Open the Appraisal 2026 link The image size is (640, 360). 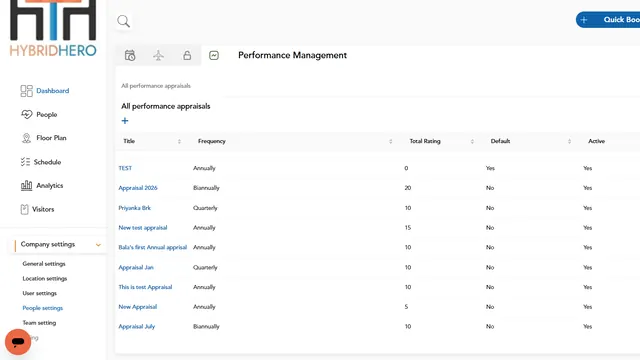click(138, 188)
